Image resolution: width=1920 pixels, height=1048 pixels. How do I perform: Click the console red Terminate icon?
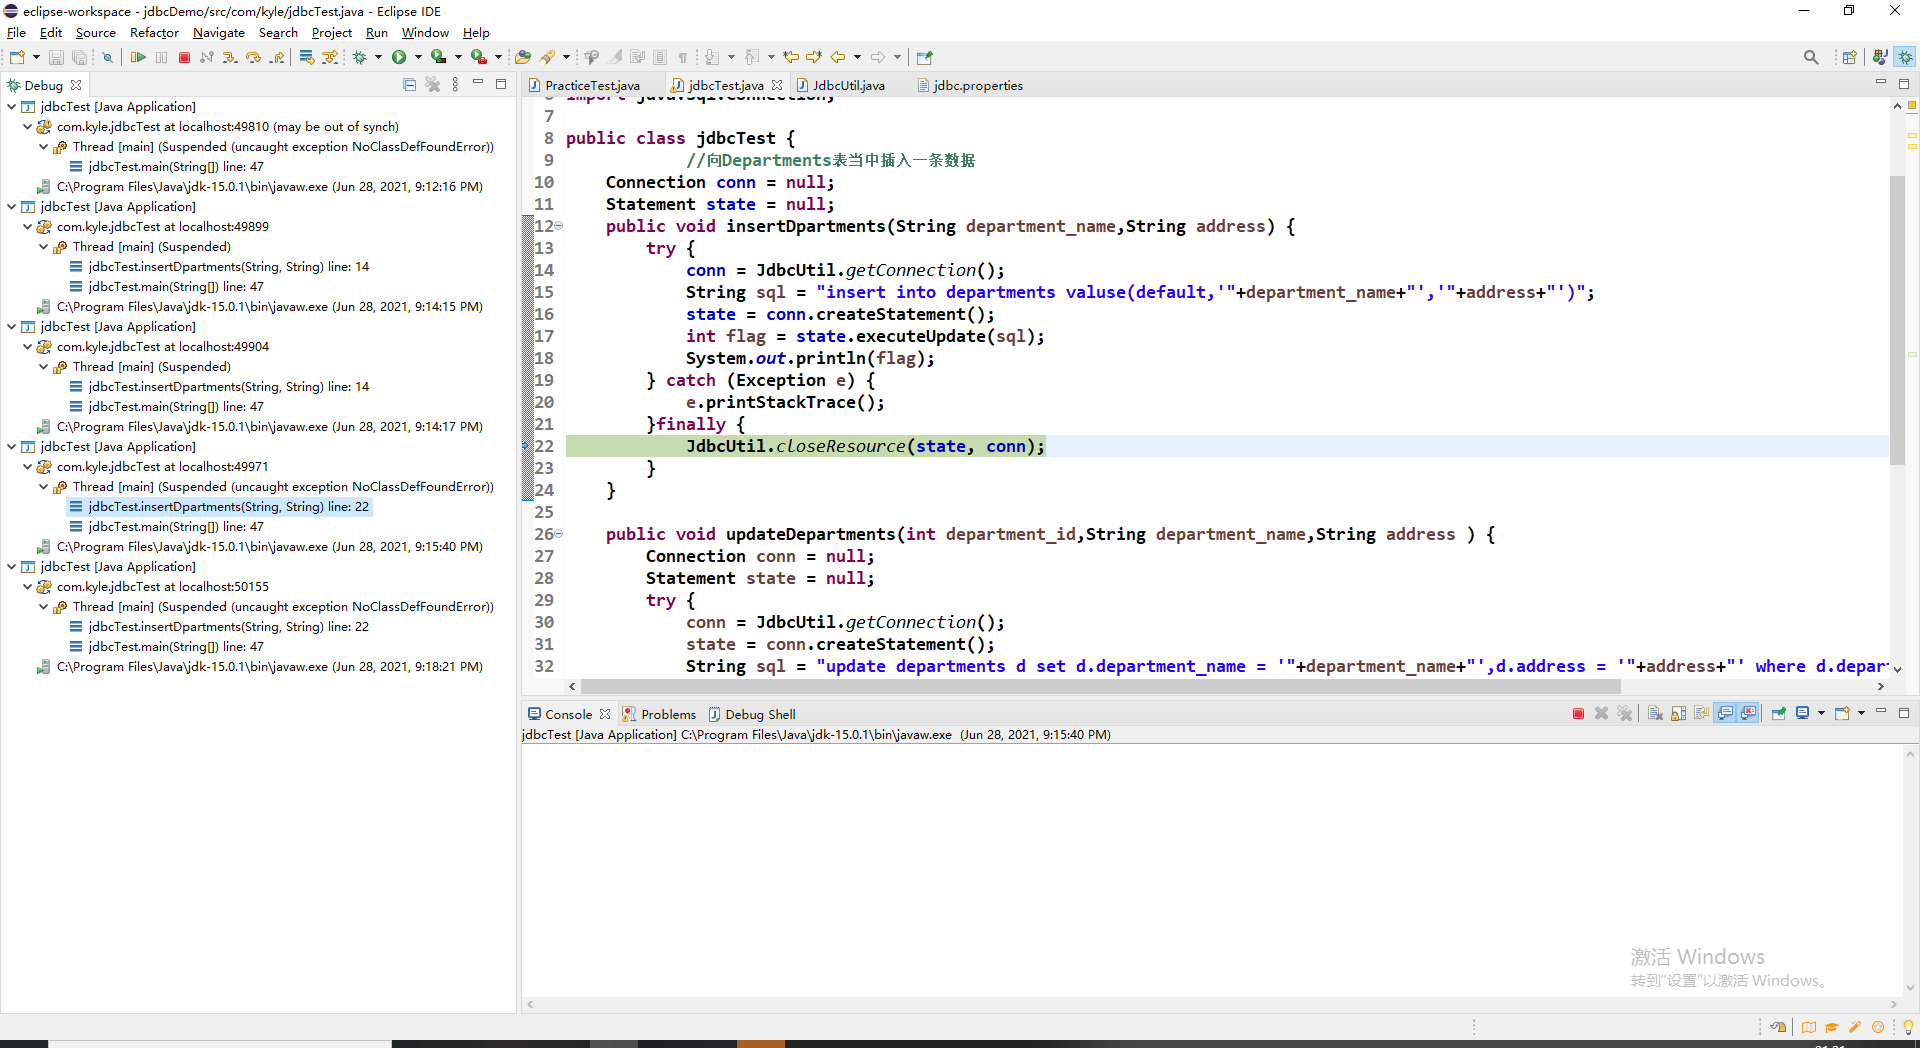click(1578, 714)
